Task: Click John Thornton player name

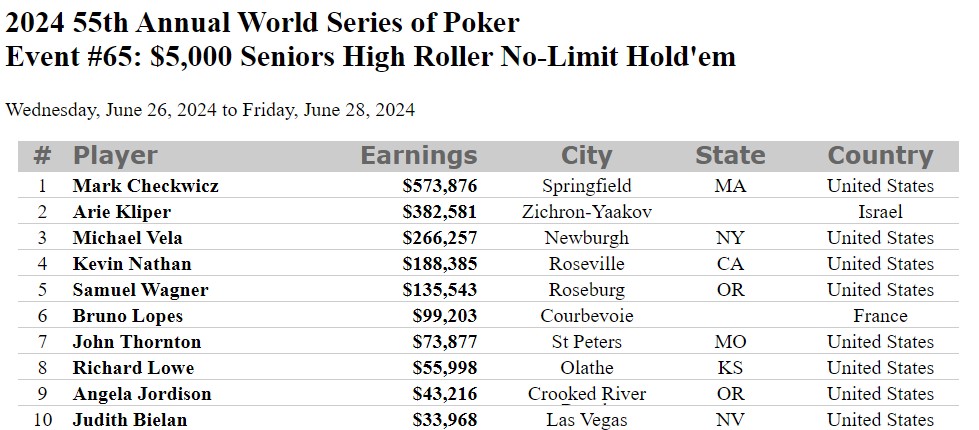Action: click(137, 342)
